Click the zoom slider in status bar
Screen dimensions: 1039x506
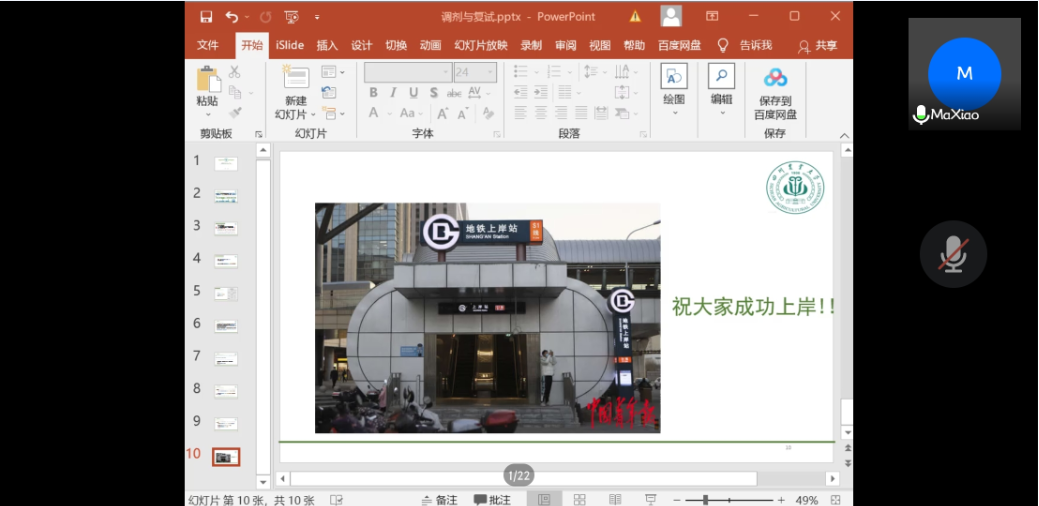pos(705,499)
